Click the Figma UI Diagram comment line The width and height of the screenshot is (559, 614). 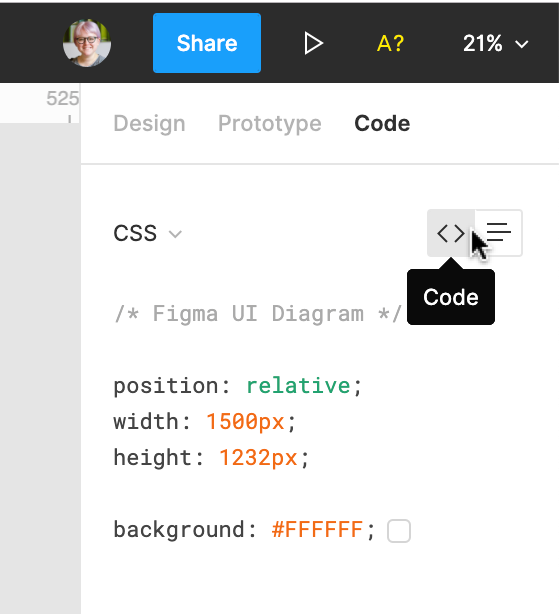point(258,314)
